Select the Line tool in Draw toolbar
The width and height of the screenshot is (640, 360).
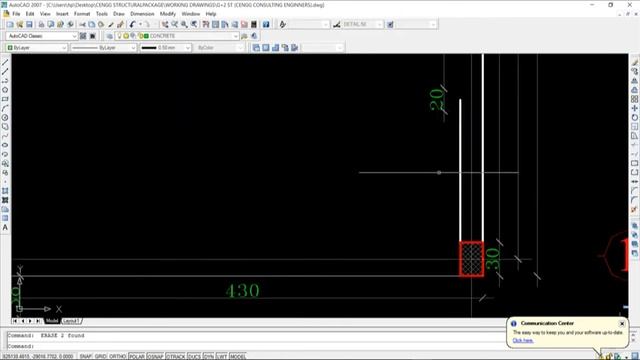(x=5, y=62)
